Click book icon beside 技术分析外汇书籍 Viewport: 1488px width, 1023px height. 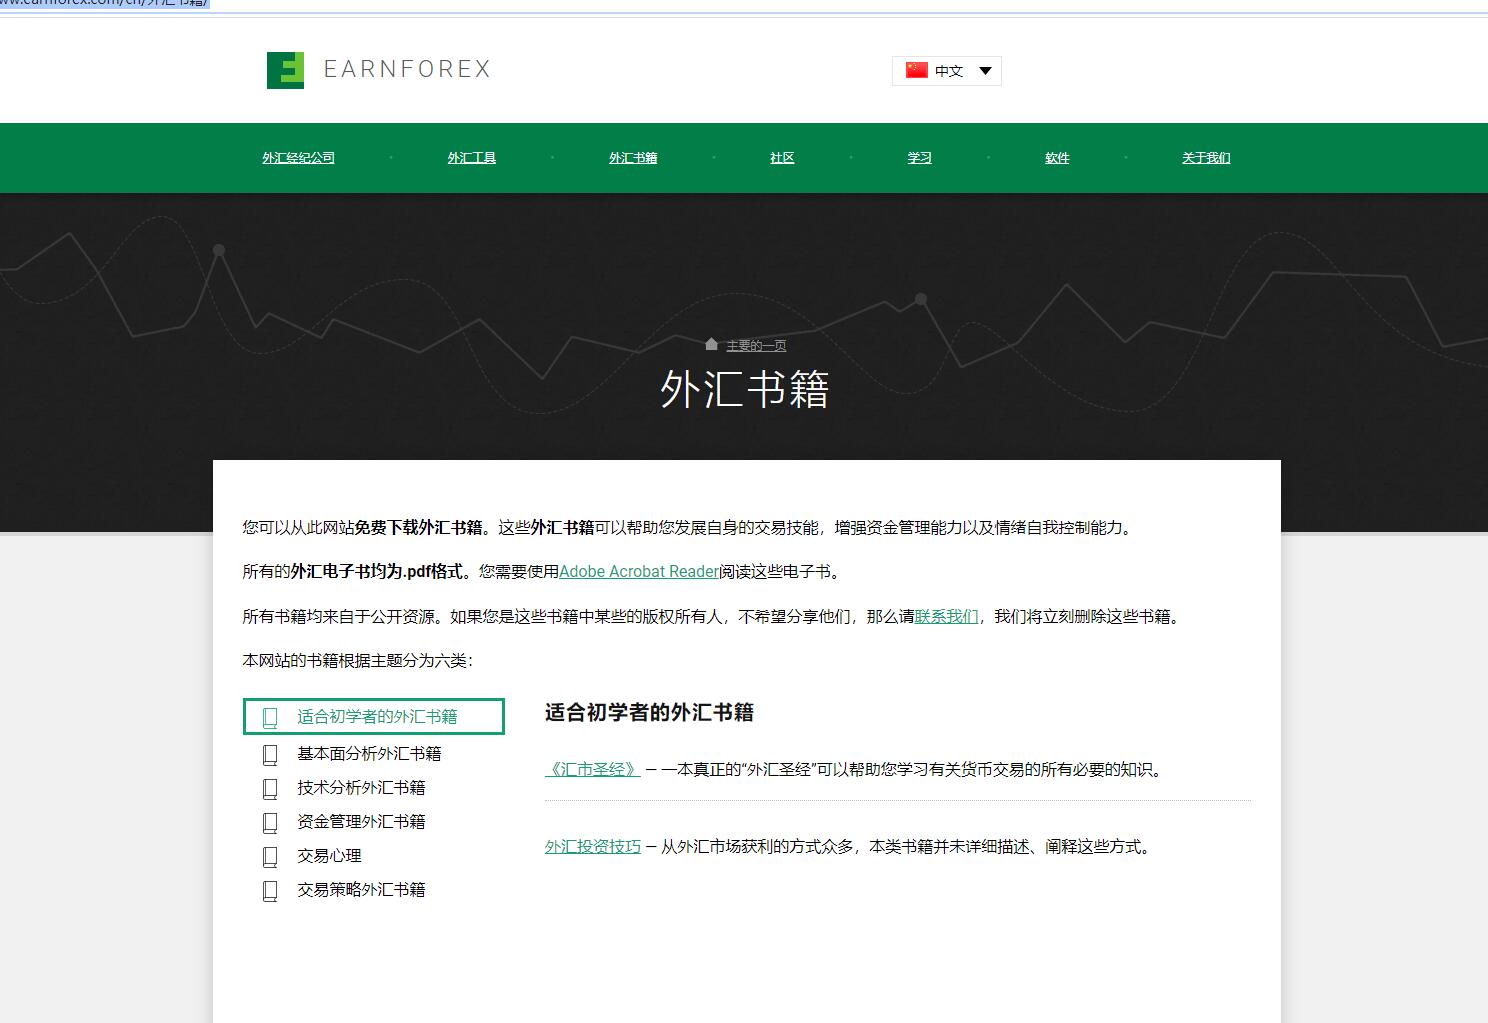pos(270,788)
